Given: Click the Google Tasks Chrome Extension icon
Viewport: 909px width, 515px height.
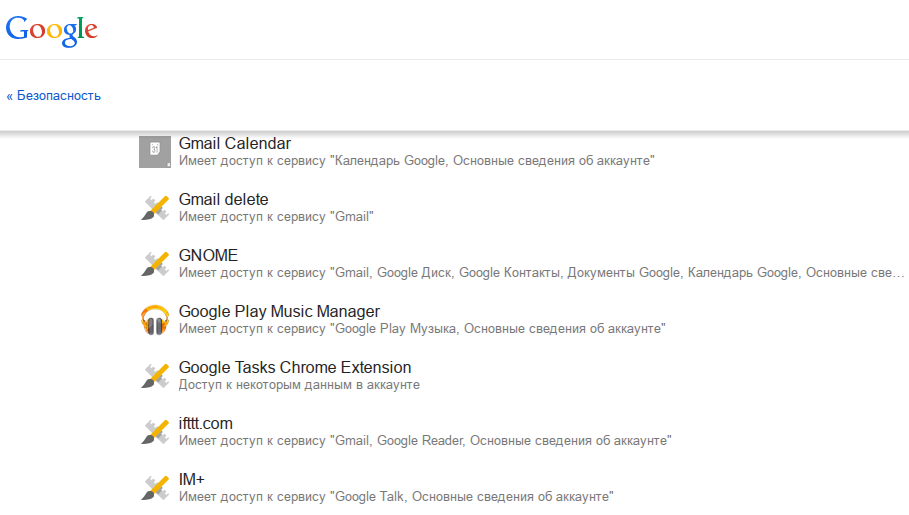Looking at the screenshot, I should [x=155, y=376].
